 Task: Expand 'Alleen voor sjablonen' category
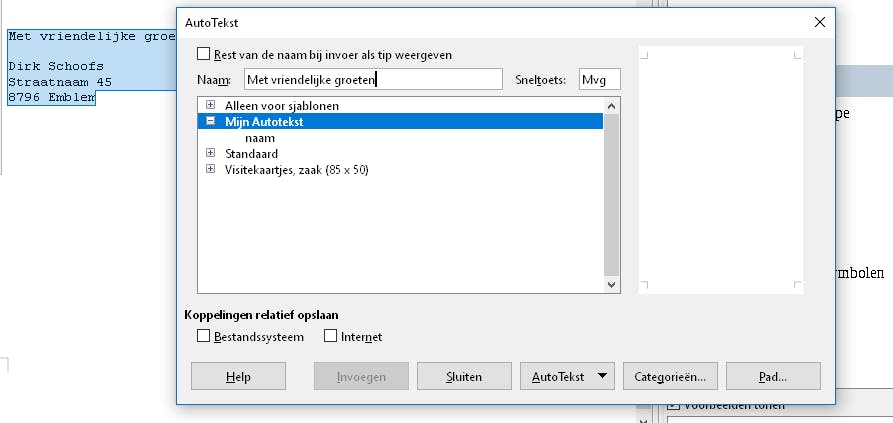pos(210,105)
